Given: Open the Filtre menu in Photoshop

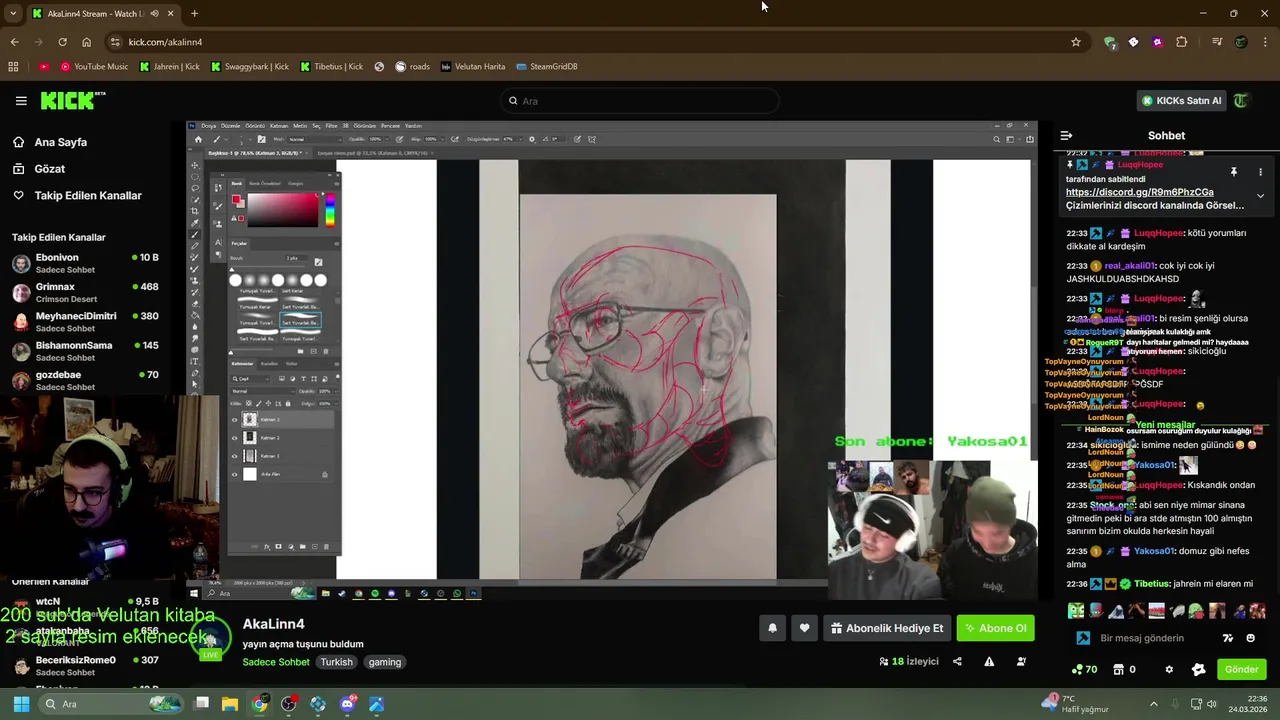Looking at the screenshot, I should pos(331,126).
